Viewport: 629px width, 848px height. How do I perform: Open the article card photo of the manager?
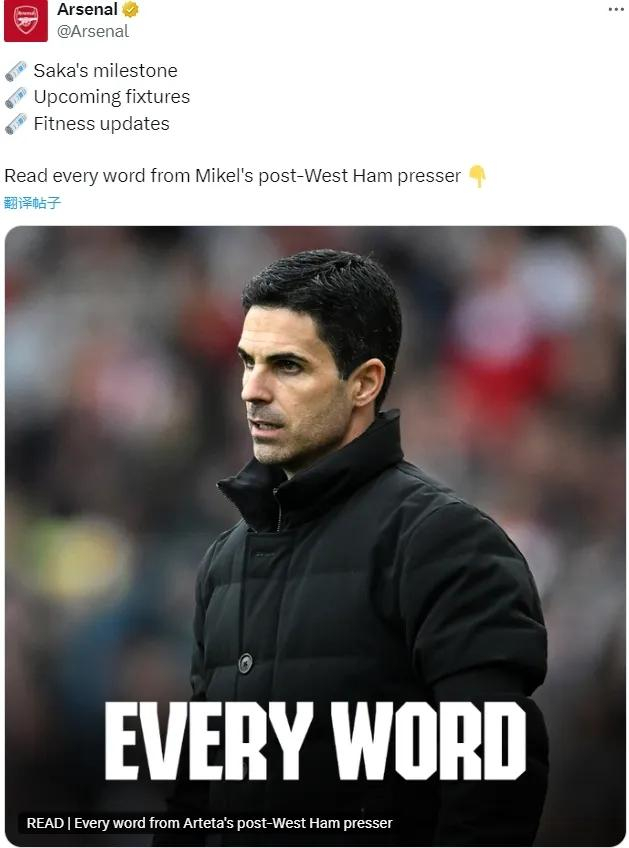click(315, 535)
